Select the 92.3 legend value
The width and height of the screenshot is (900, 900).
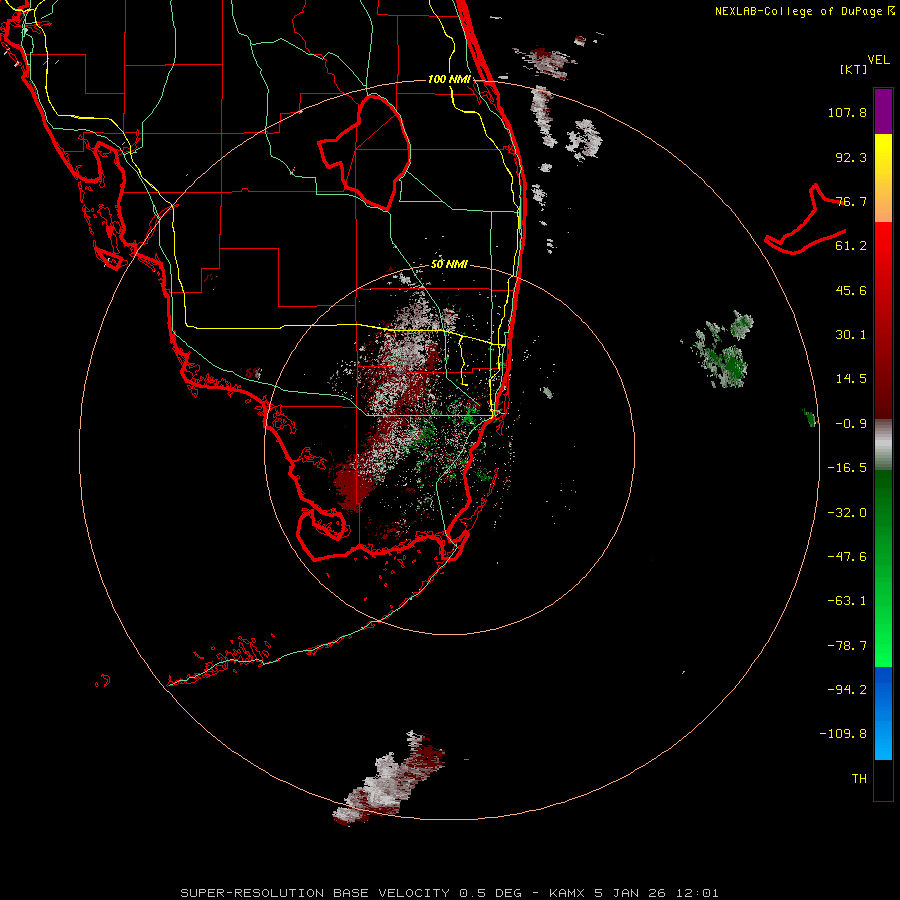(851, 157)
